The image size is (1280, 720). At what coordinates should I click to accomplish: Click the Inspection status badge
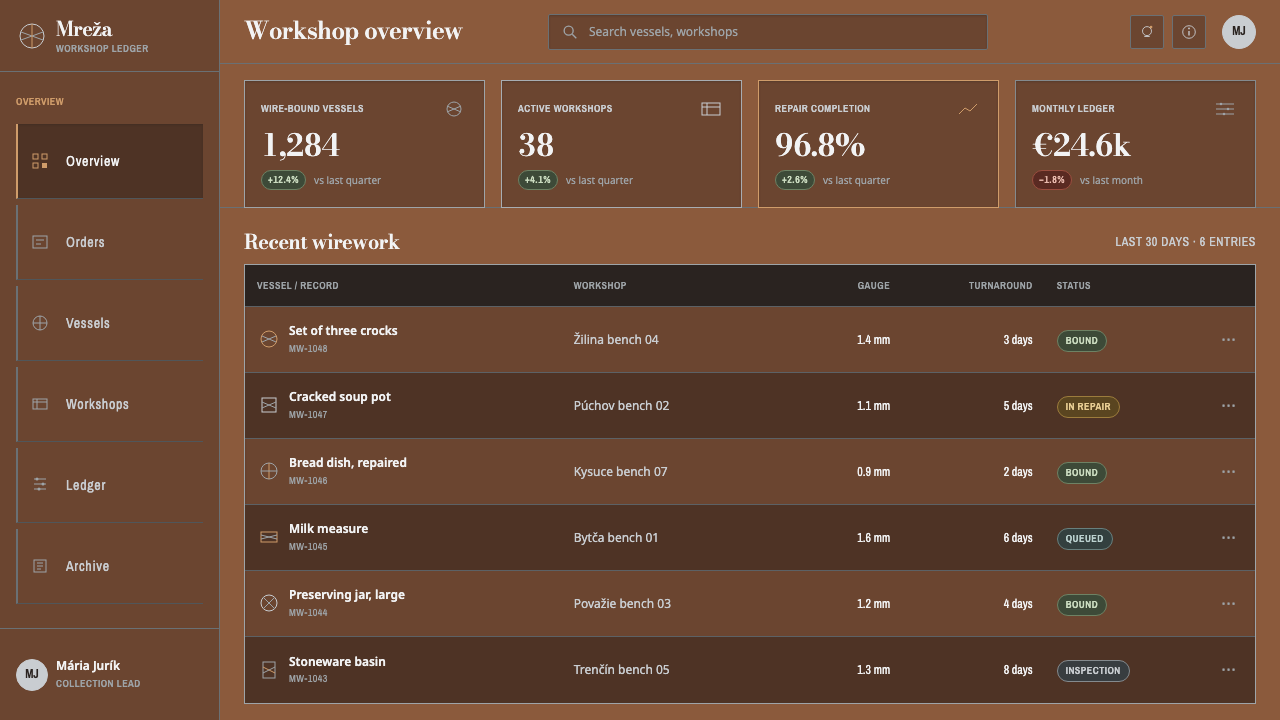pyautogui.click(x=1093, y=671)
